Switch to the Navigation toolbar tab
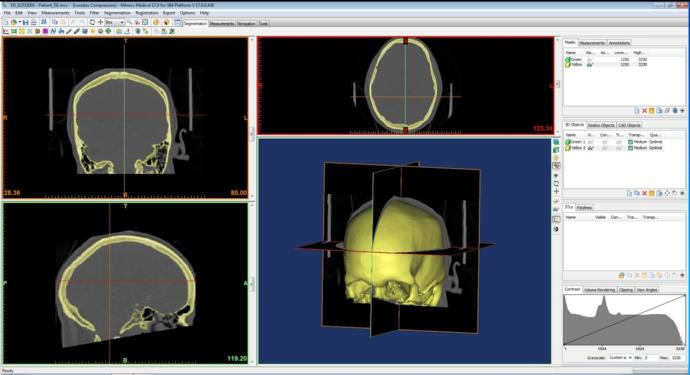This screenshot has height=375, width=690. pyautogui.click(x=246, y=23)
